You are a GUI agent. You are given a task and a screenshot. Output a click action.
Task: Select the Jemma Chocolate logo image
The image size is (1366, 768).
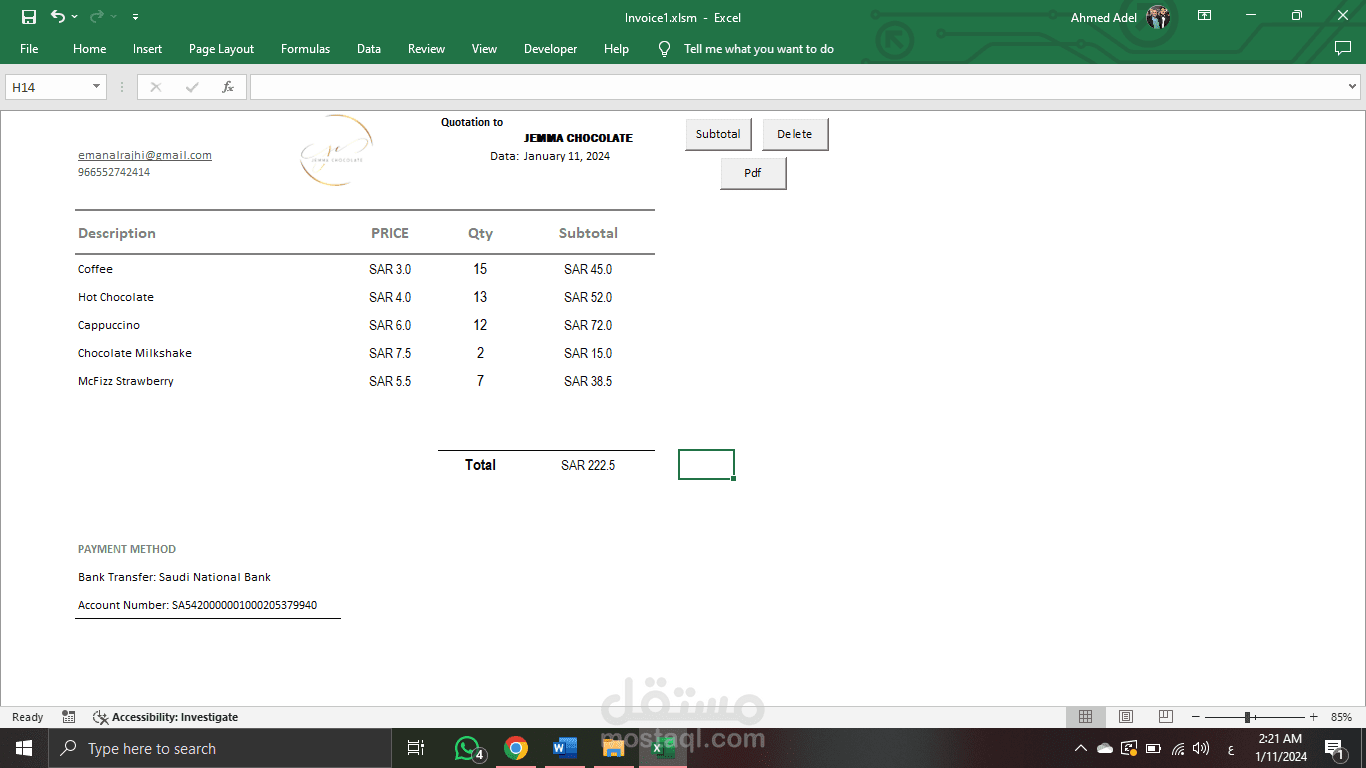(x=337, y=152)
